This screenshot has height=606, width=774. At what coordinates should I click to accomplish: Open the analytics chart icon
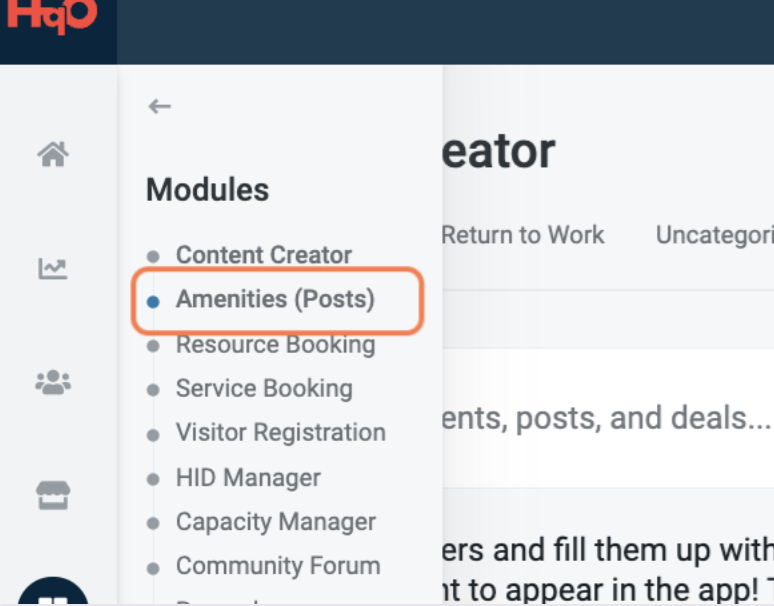point(52,269)
